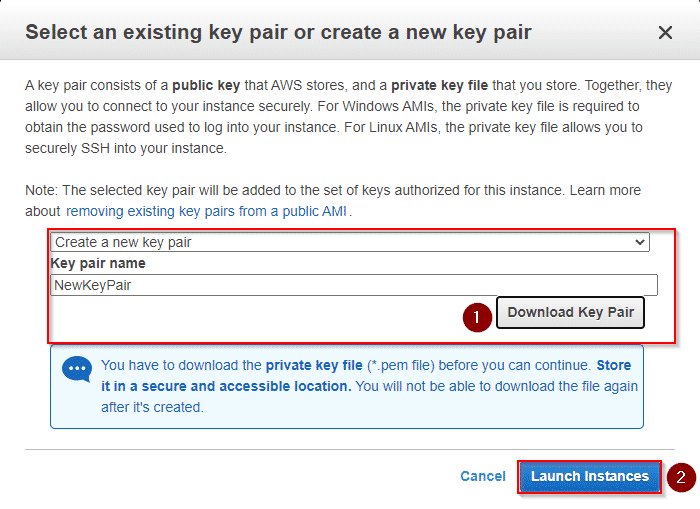Click bold 'public key' in description paragraph
The height and width of the screenshot is (509, 700).
click(x=206, y=85)
